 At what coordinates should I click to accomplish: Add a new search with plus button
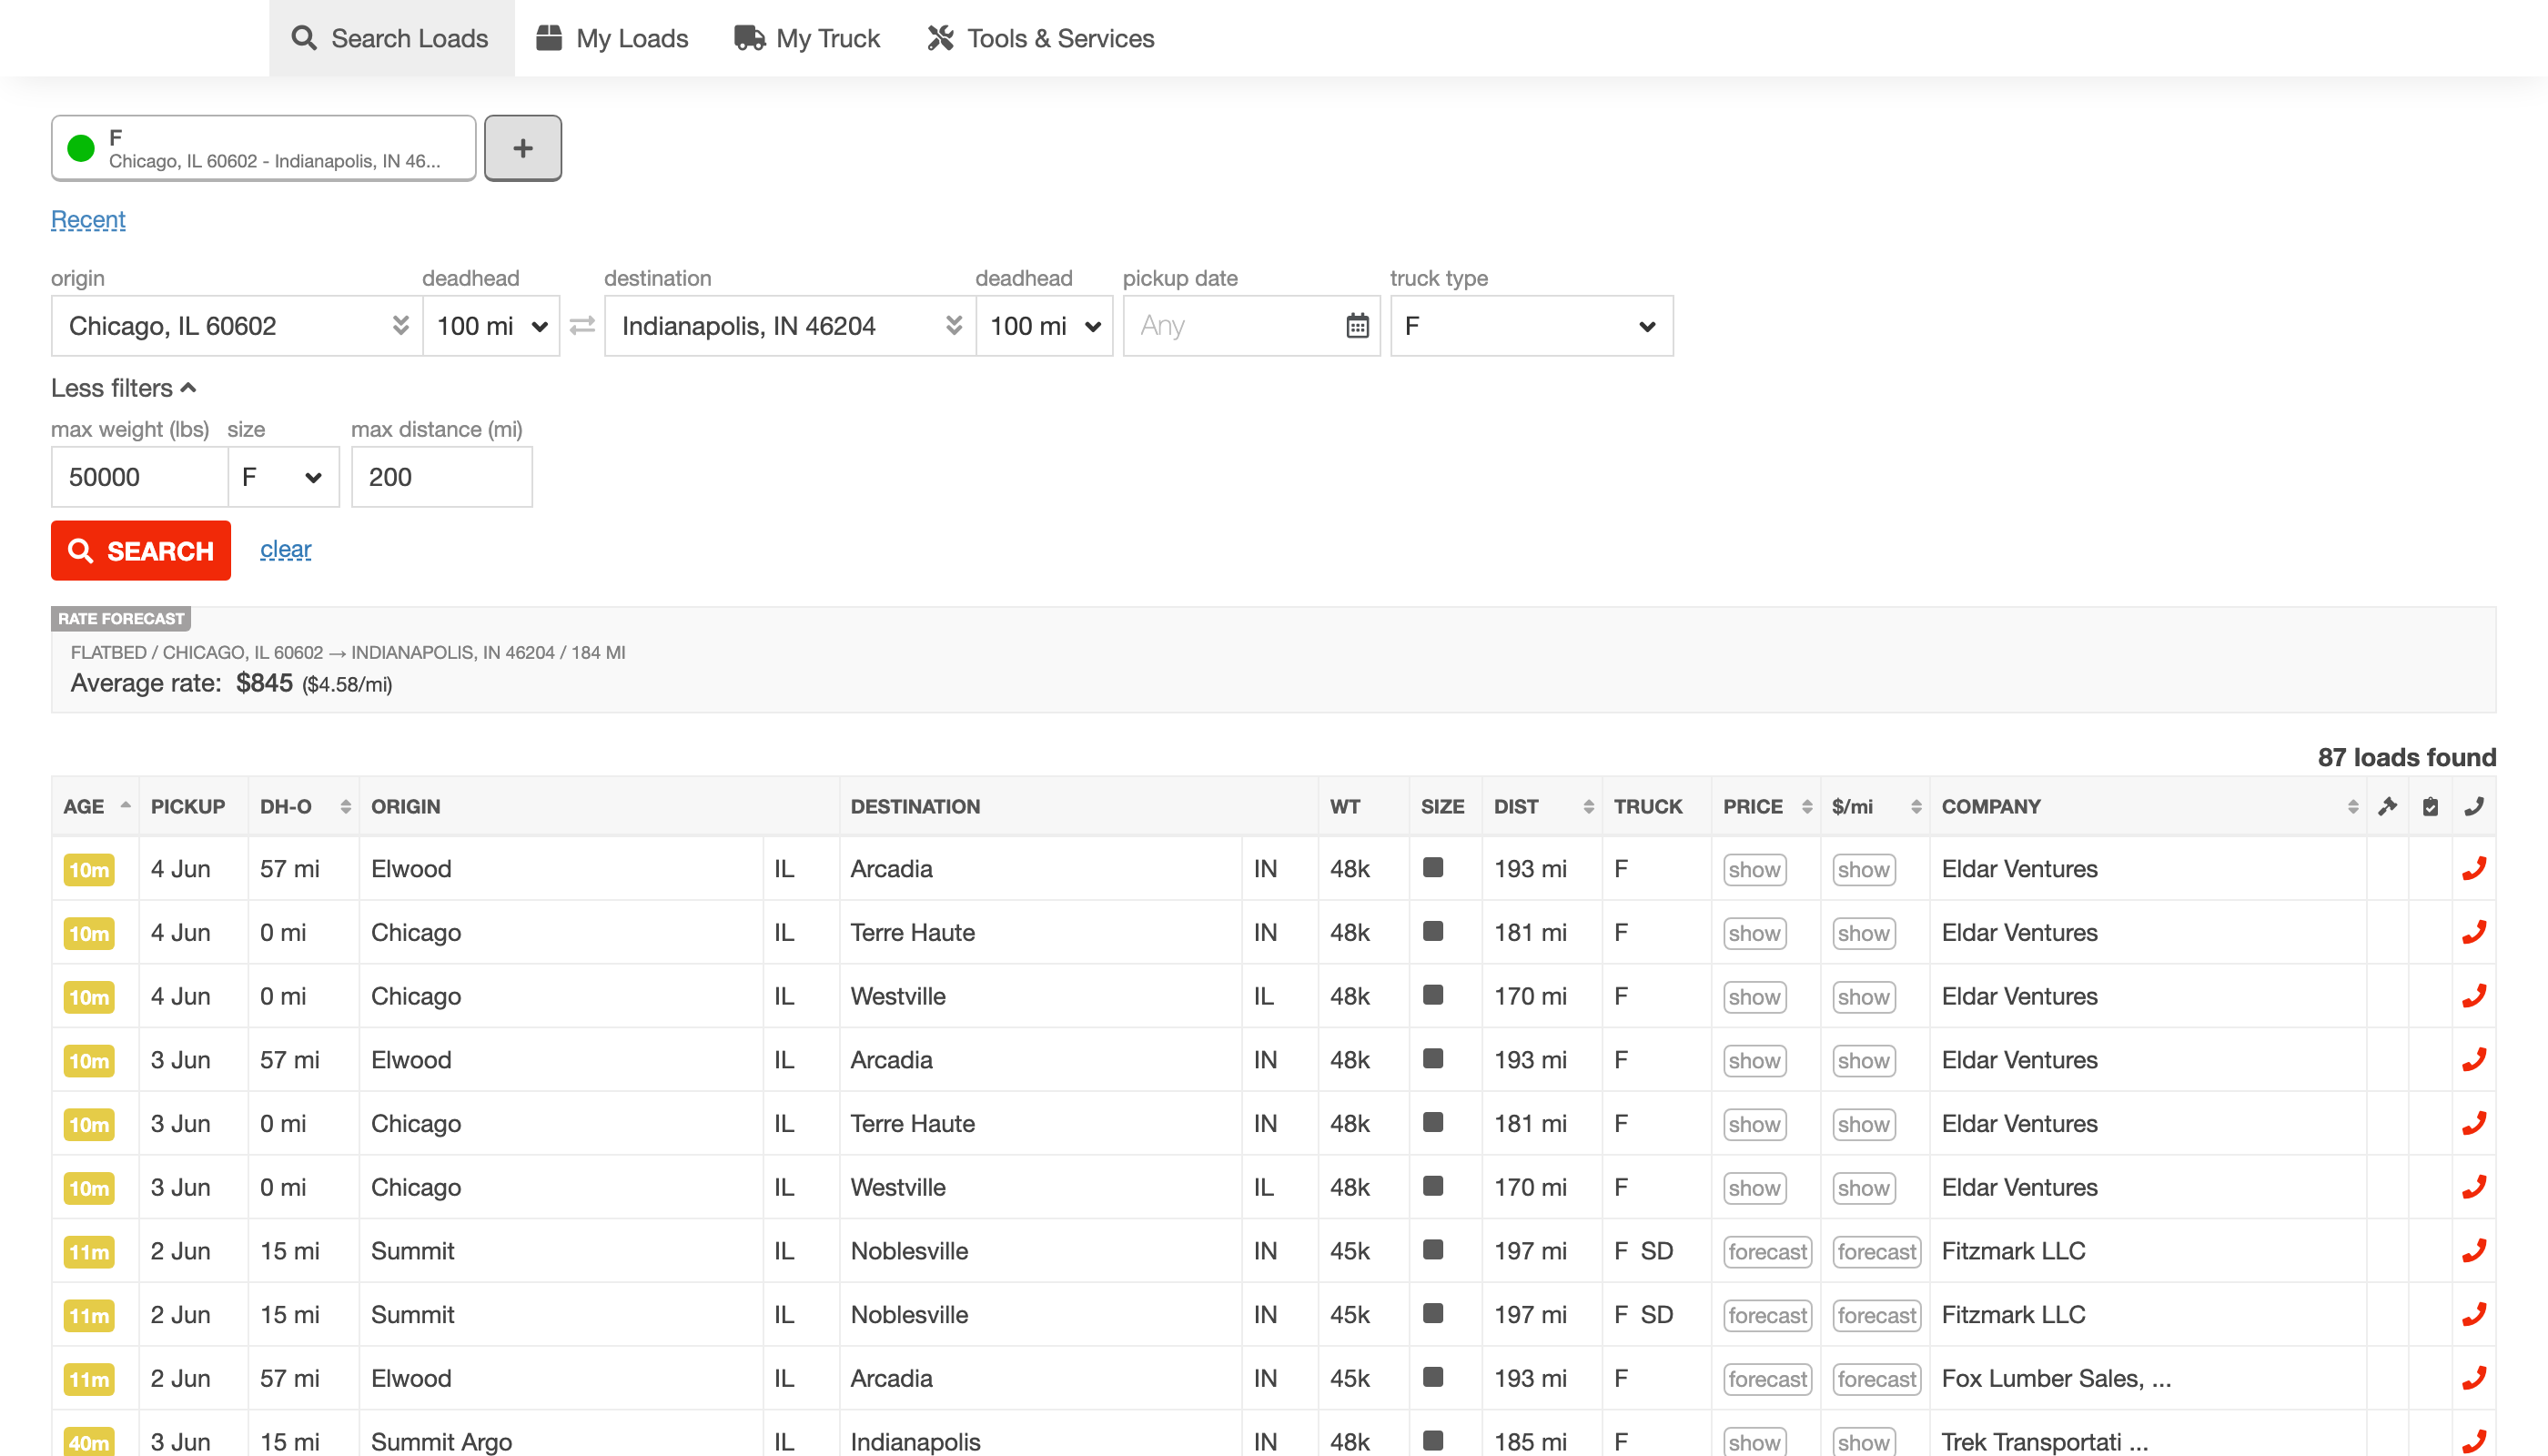[522, 148]
